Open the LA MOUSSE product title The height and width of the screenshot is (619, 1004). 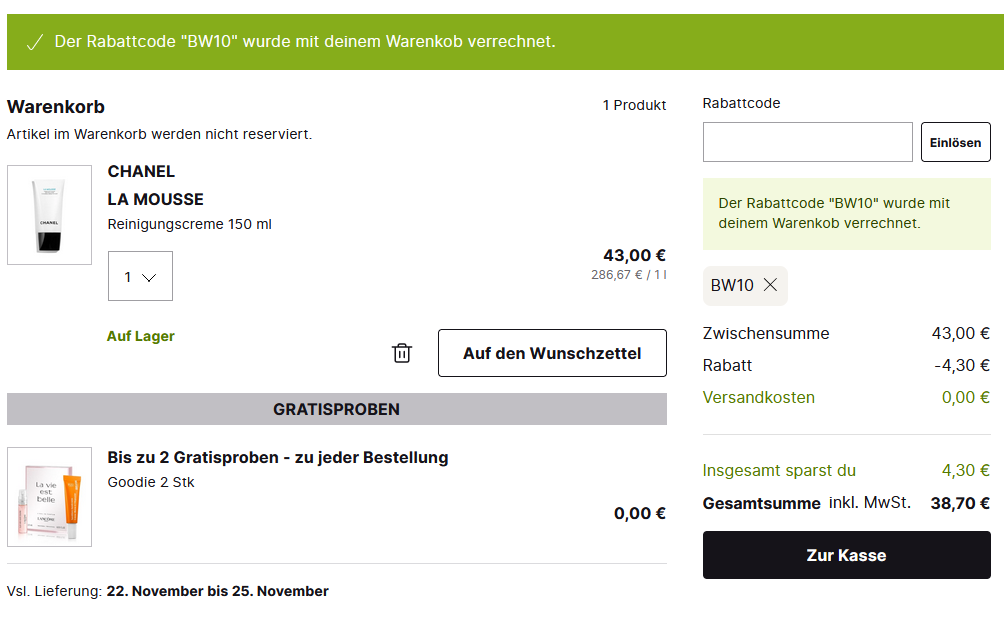[155, 199]
